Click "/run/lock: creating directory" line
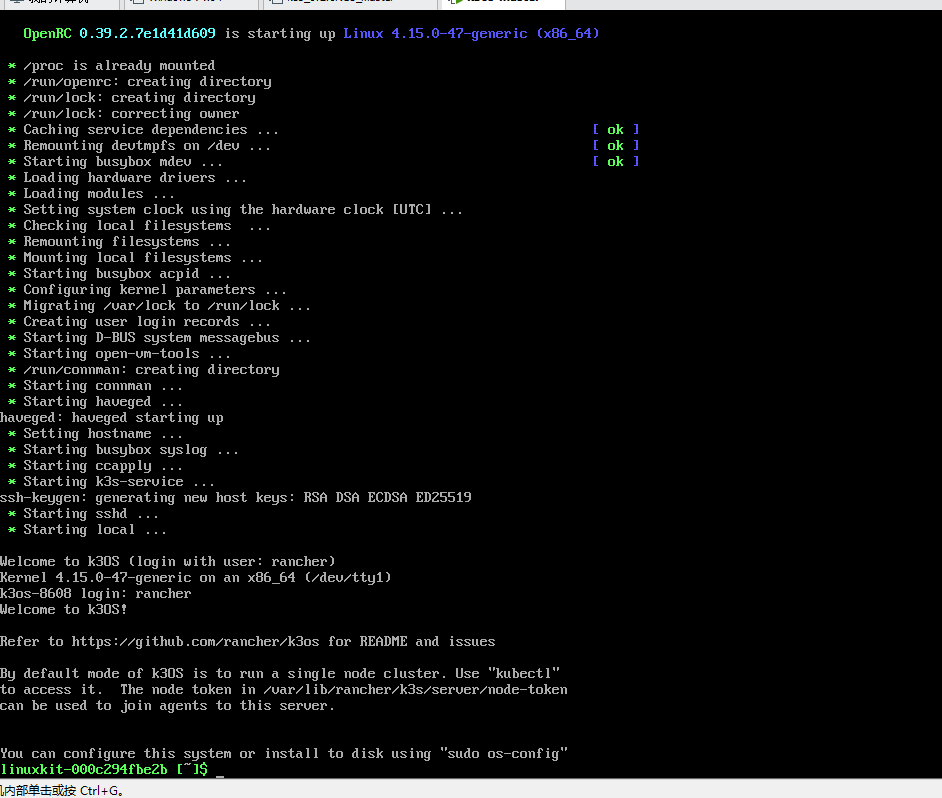942x798 pixels. point(132,97)
